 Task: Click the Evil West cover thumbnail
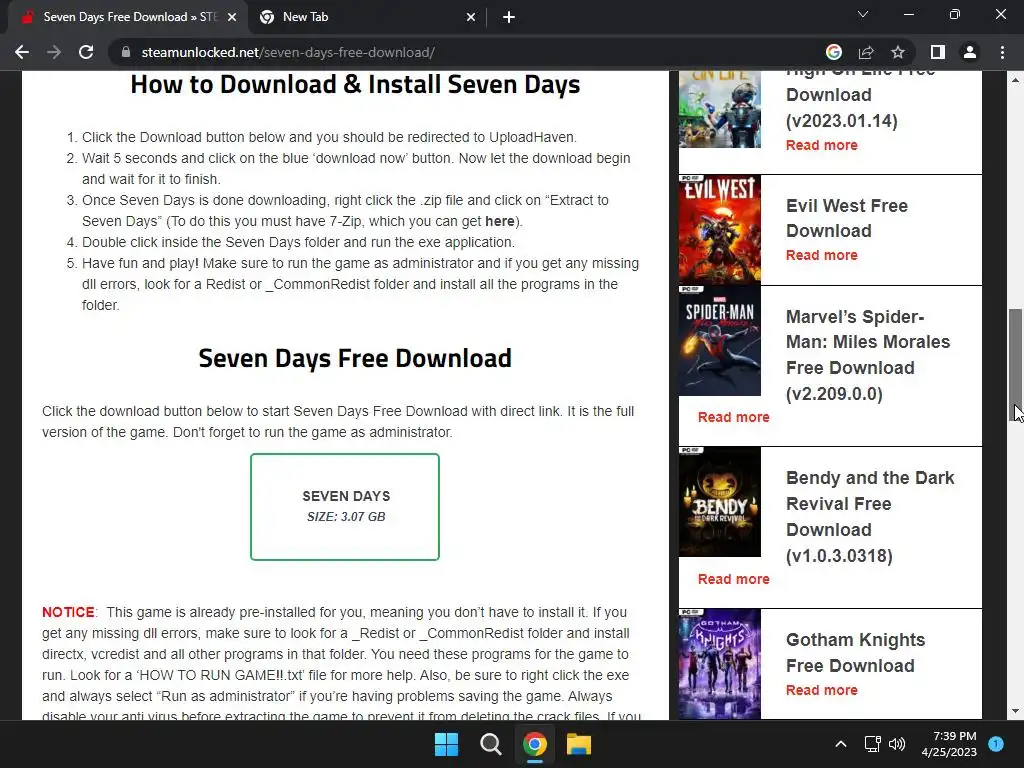pyautogui.click(x=720, y=230)
